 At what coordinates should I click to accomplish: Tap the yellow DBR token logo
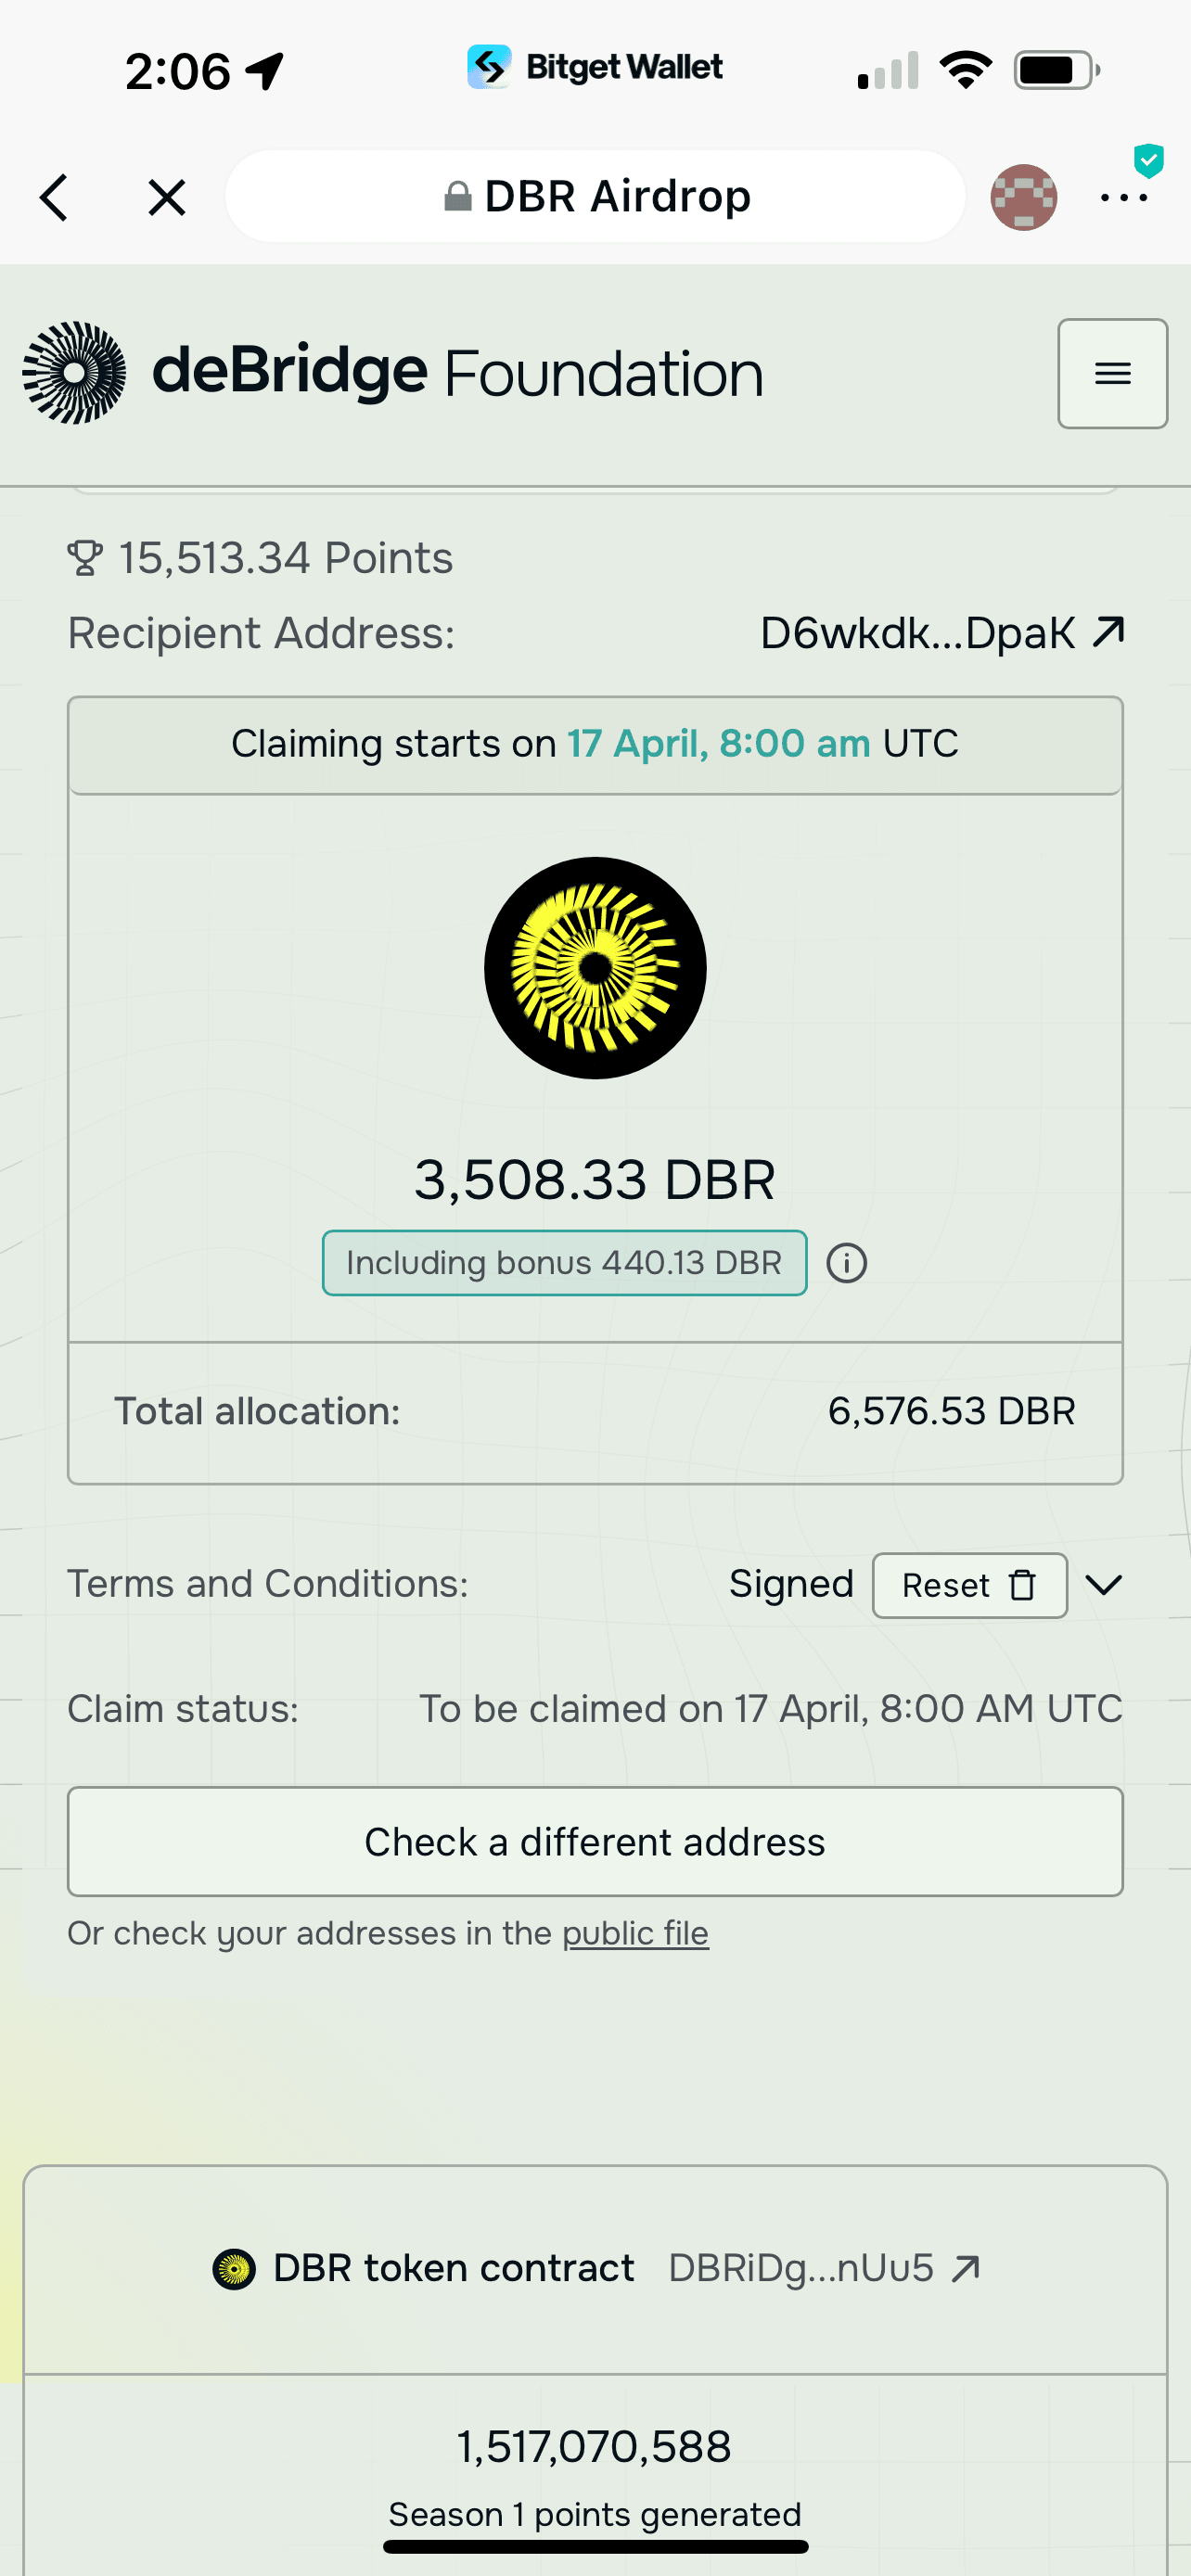click(595, 967)
